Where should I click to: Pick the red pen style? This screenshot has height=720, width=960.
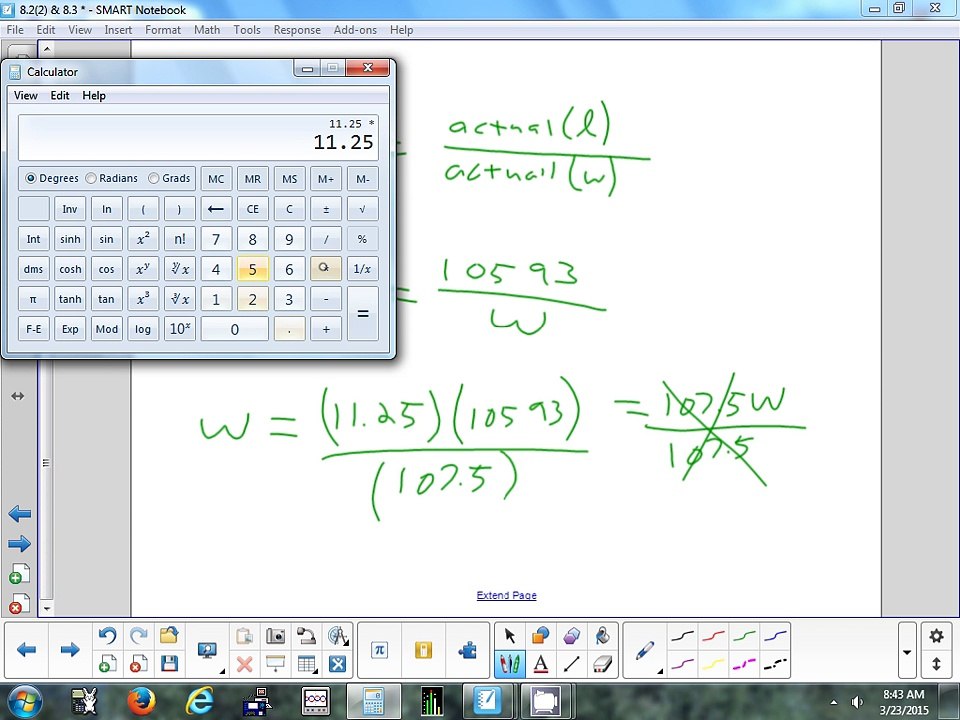point(713,637)
